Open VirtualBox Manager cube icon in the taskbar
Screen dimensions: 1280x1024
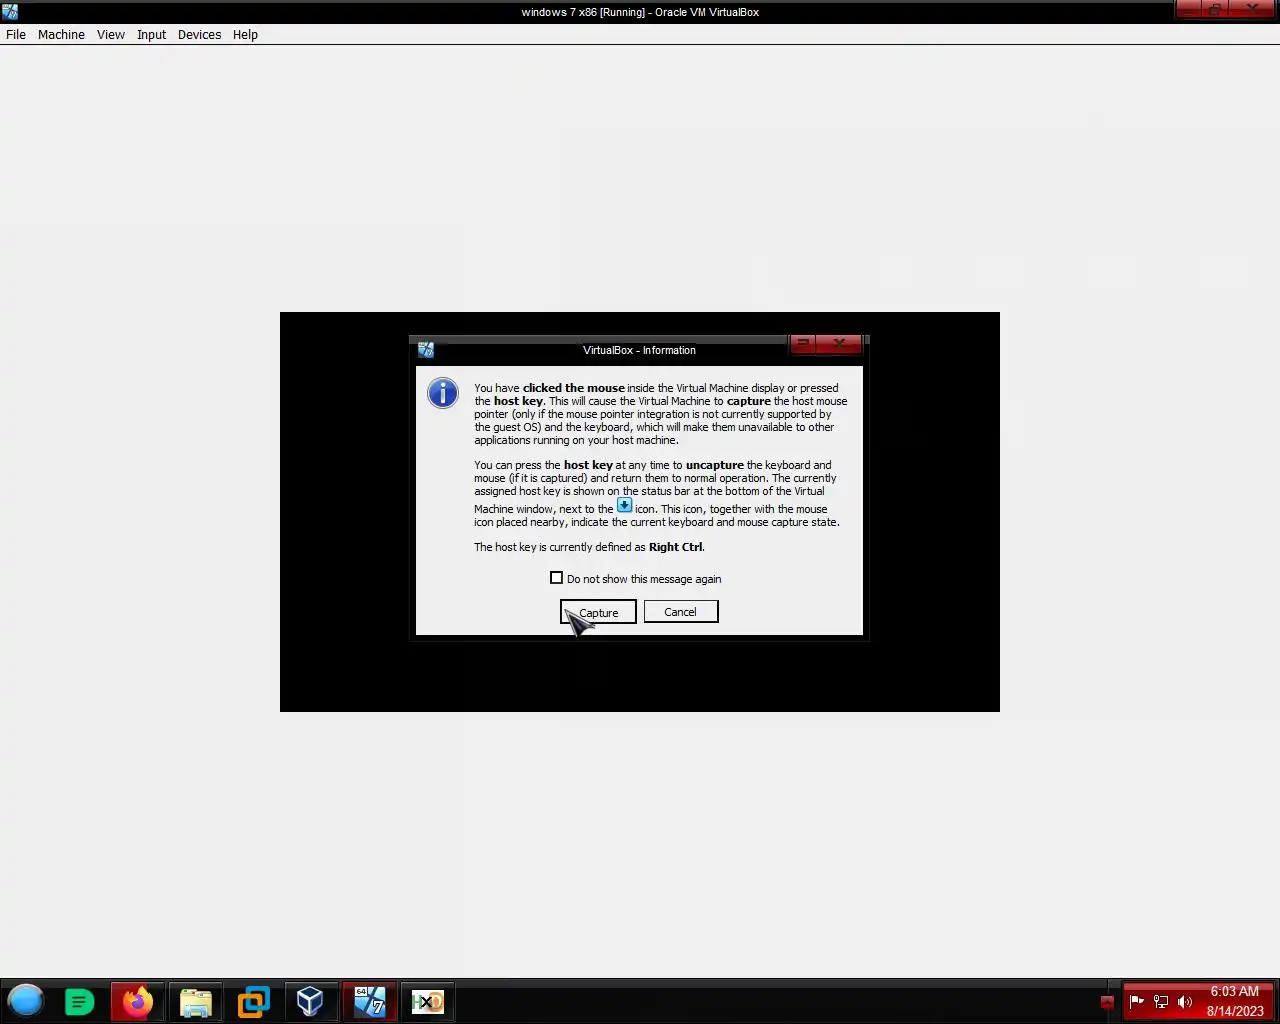(x=310, y=1001)
